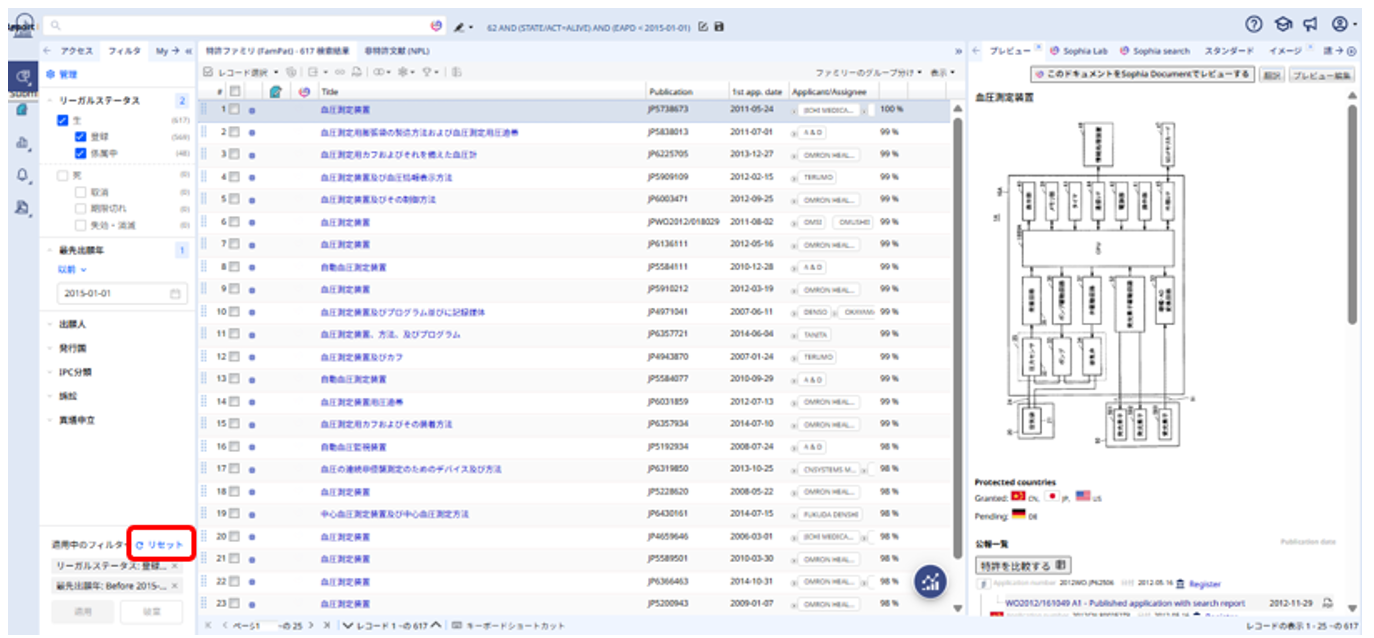This screenshot has height=638, width=1374.
Task: Open the graduation cap training icon
Action: pos(1283,25)
